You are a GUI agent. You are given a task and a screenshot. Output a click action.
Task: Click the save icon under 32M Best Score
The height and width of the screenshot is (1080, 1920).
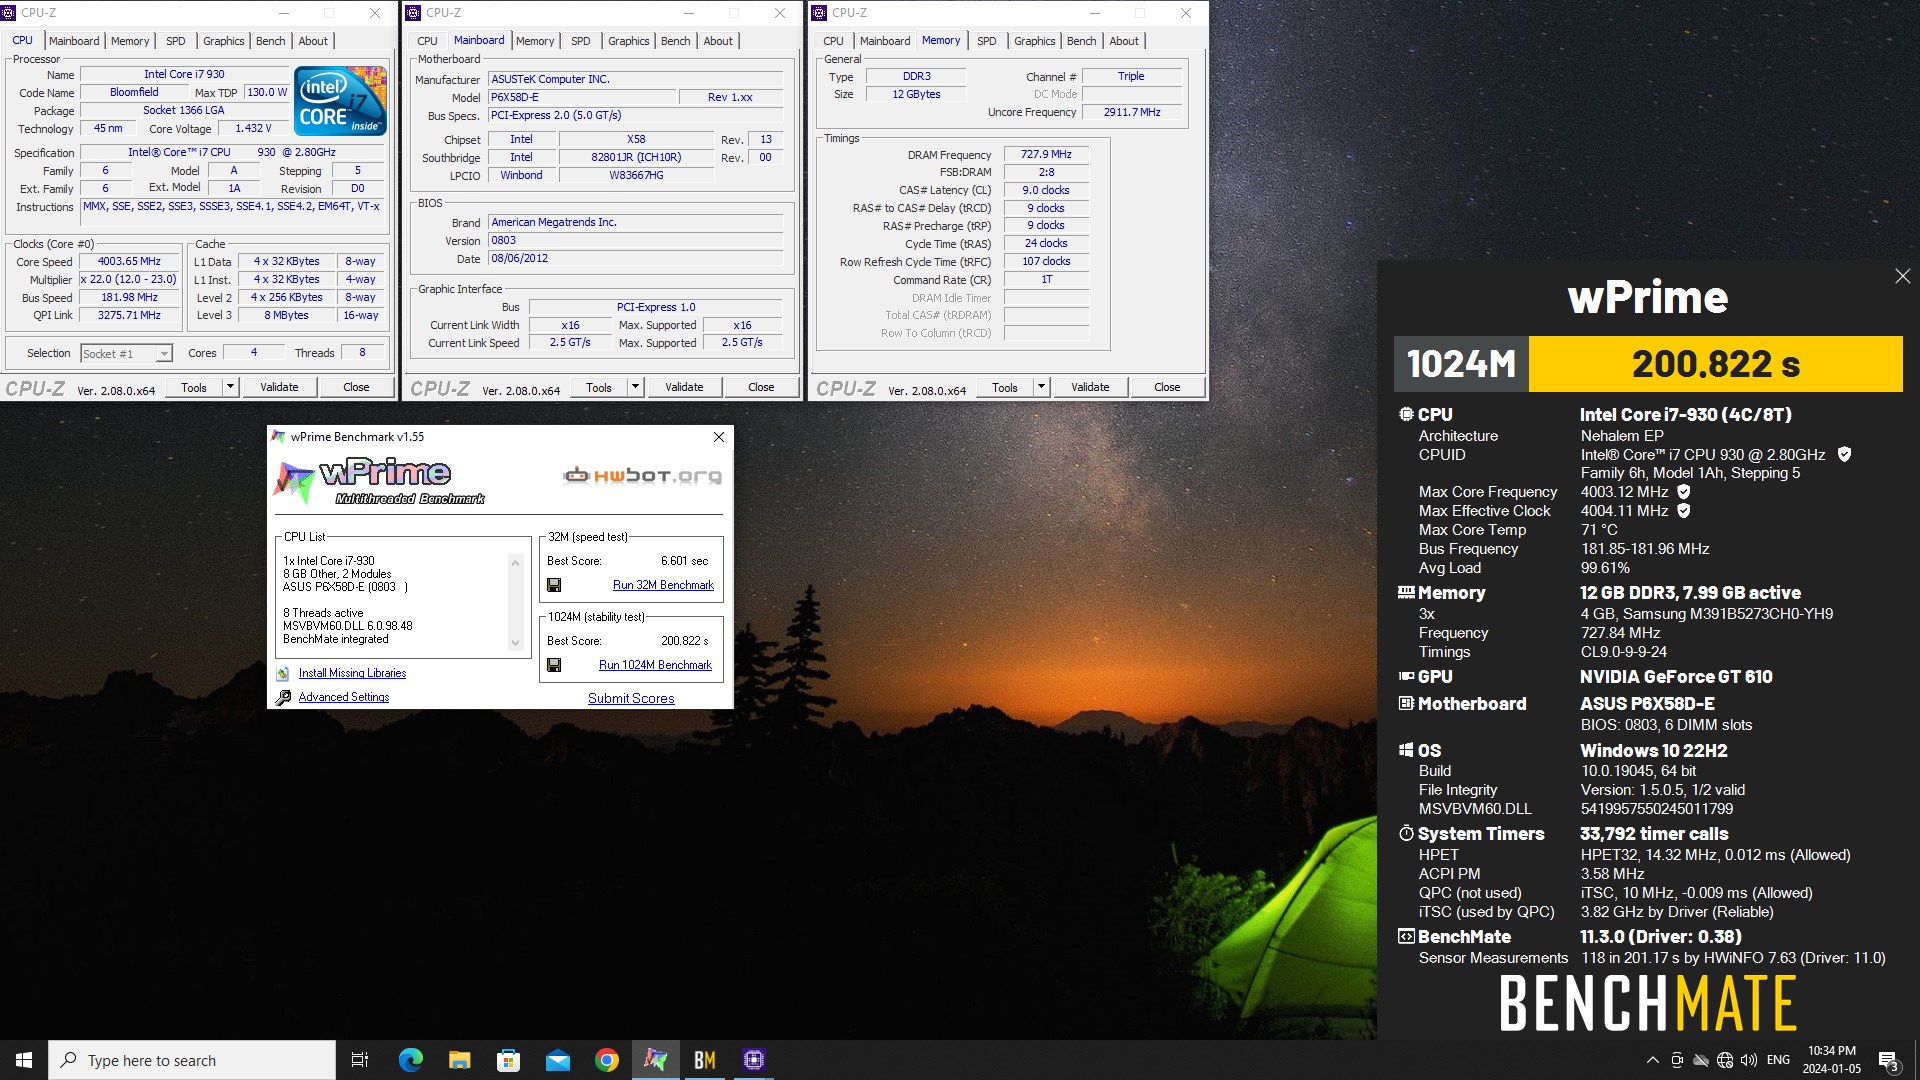(x=554, y=585)
